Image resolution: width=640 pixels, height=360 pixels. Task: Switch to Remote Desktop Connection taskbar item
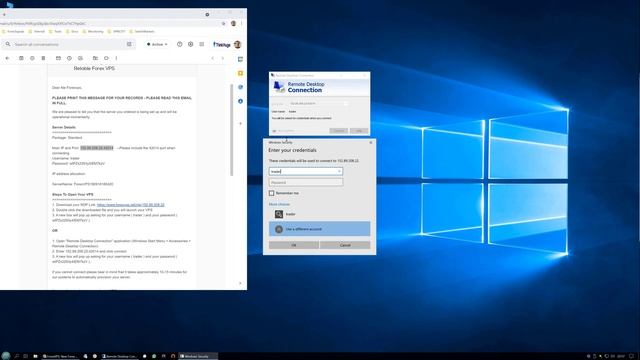click(119, 356)
